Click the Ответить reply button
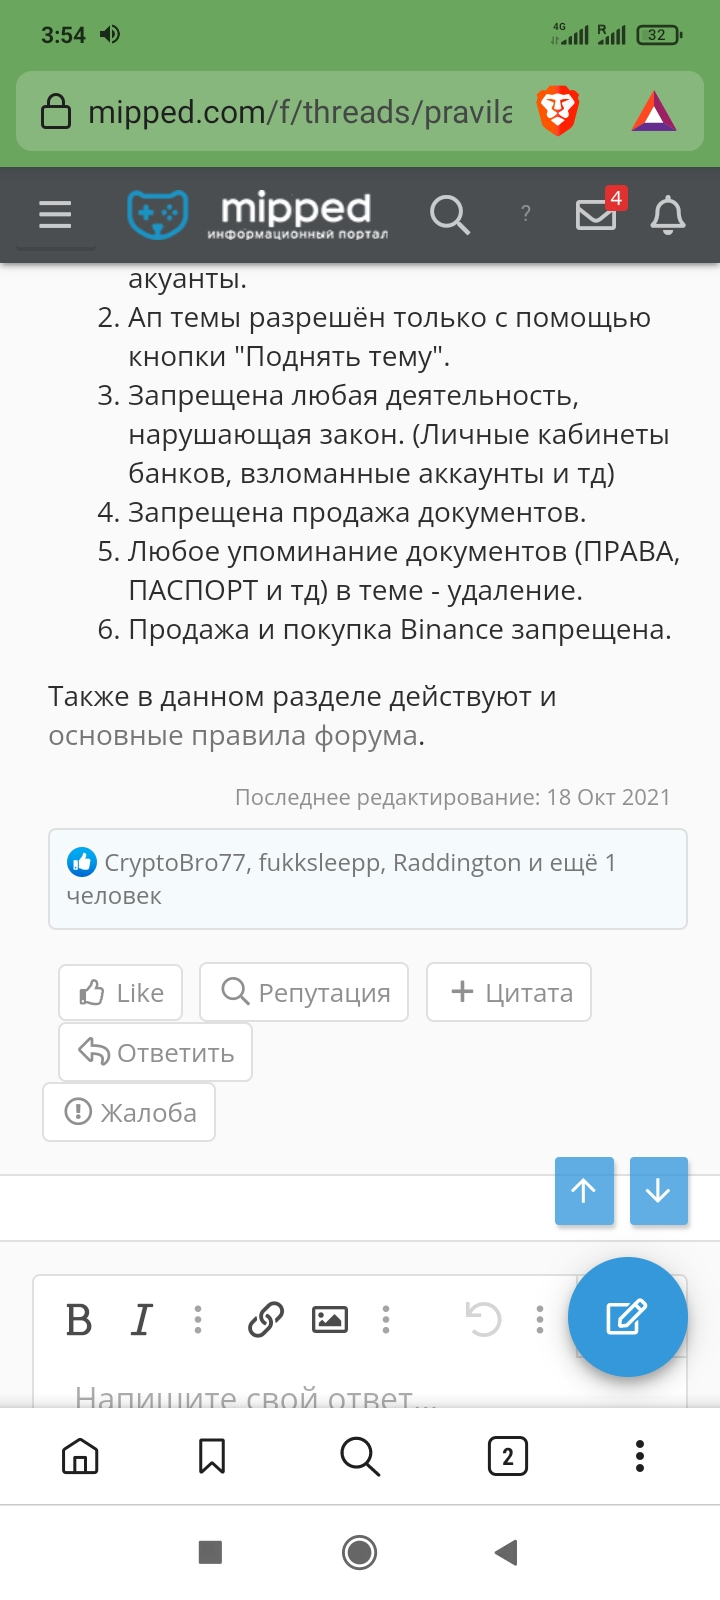720x1600 pixels. point(155,1052)
